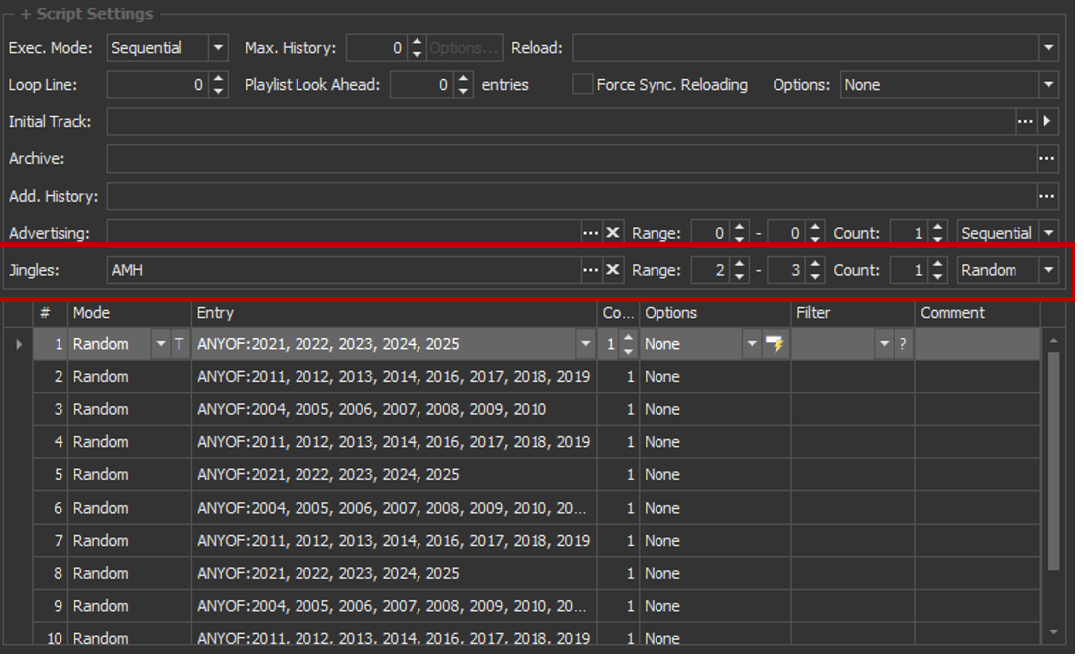Browse for an Archive with ellipsis icon
1084x663 pixels.
click(x=1047, y=158)
